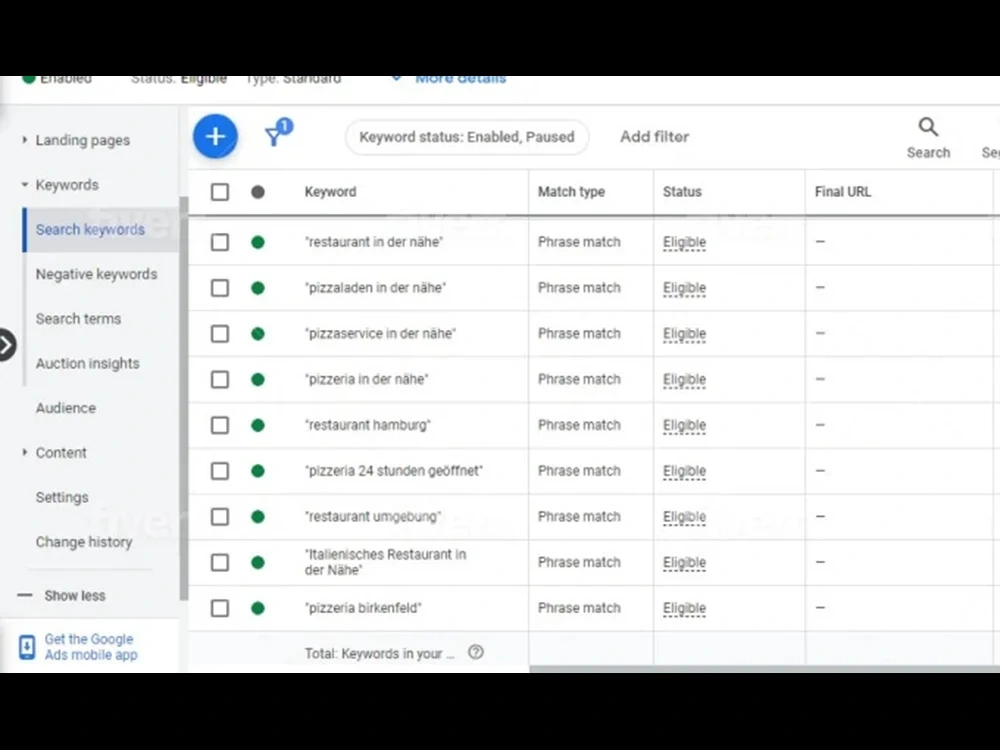The image size is (1000, 750).
Task: Check the 'pizzeria 24 stunden geöffnet' row
Action: 220,471
